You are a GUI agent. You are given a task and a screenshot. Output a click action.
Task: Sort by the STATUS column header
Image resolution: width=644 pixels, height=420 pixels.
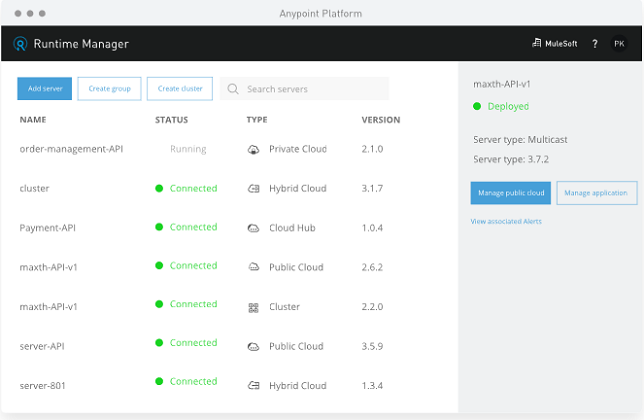pos(171,120)
